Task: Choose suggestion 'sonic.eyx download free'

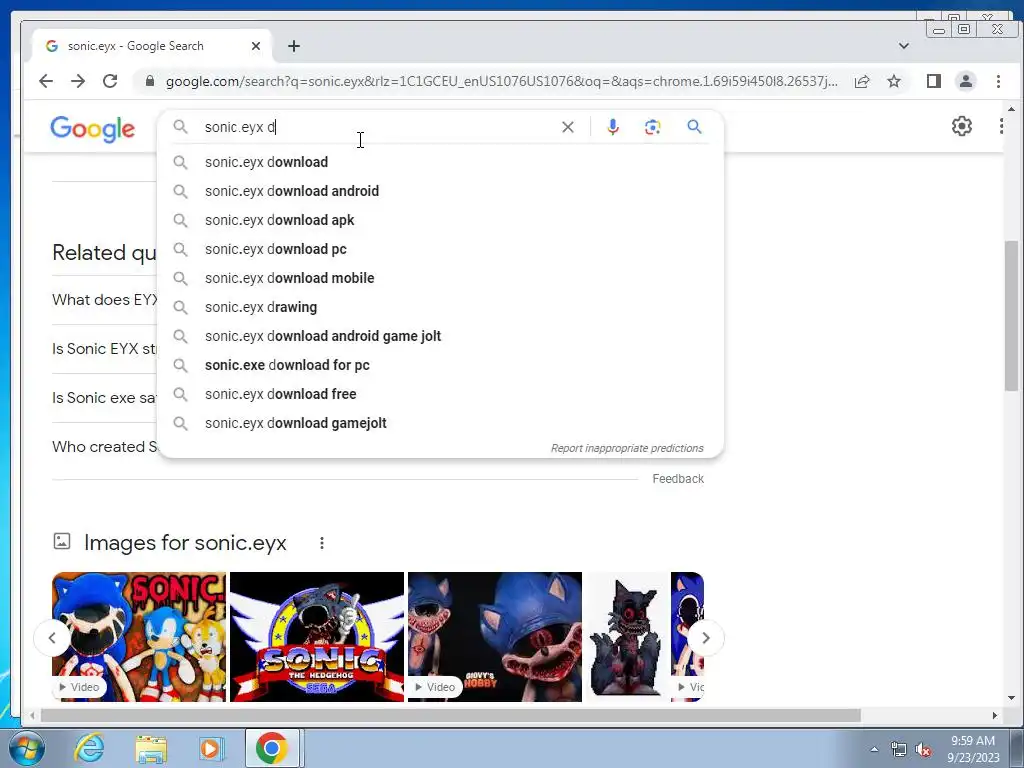Action: 440,394
